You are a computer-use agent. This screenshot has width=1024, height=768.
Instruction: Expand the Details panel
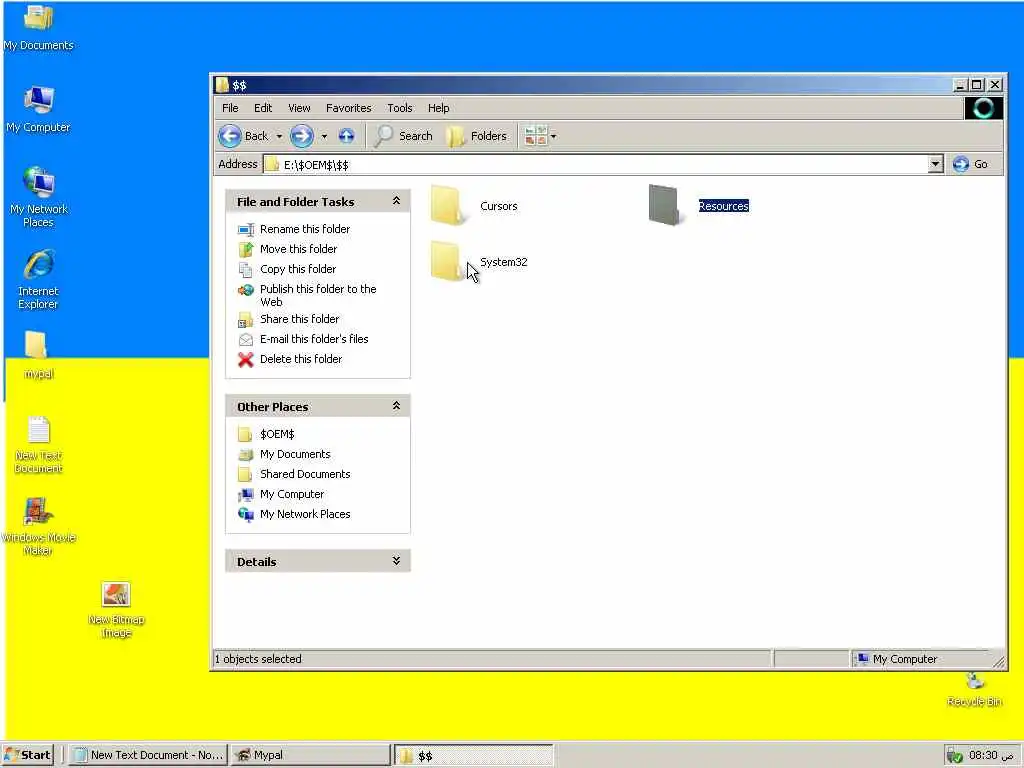point(396,561)
